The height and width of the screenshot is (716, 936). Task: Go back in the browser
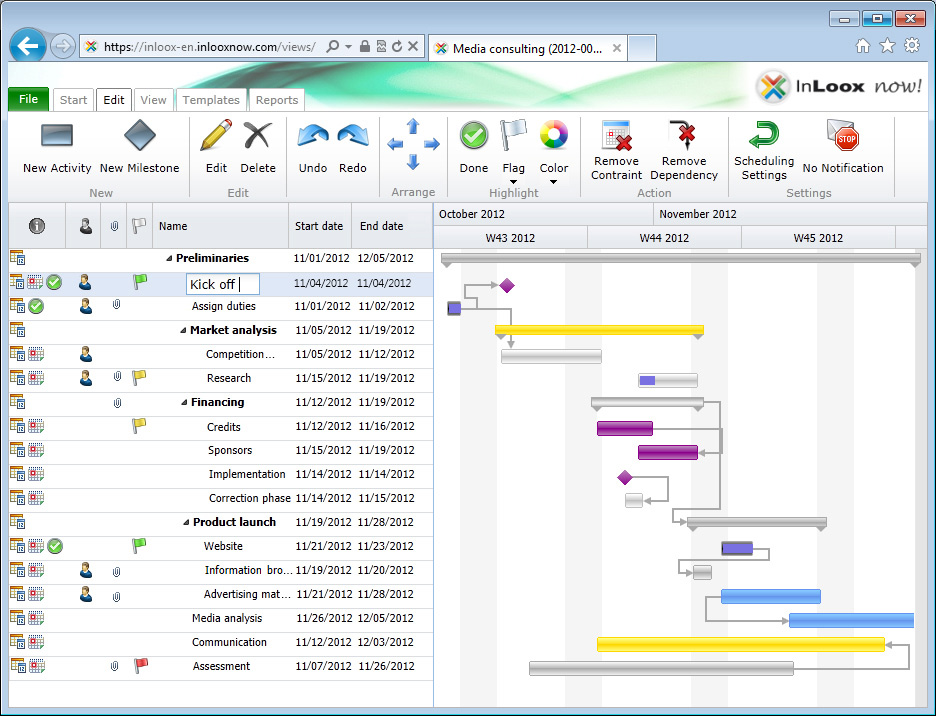tap(27, 45)
